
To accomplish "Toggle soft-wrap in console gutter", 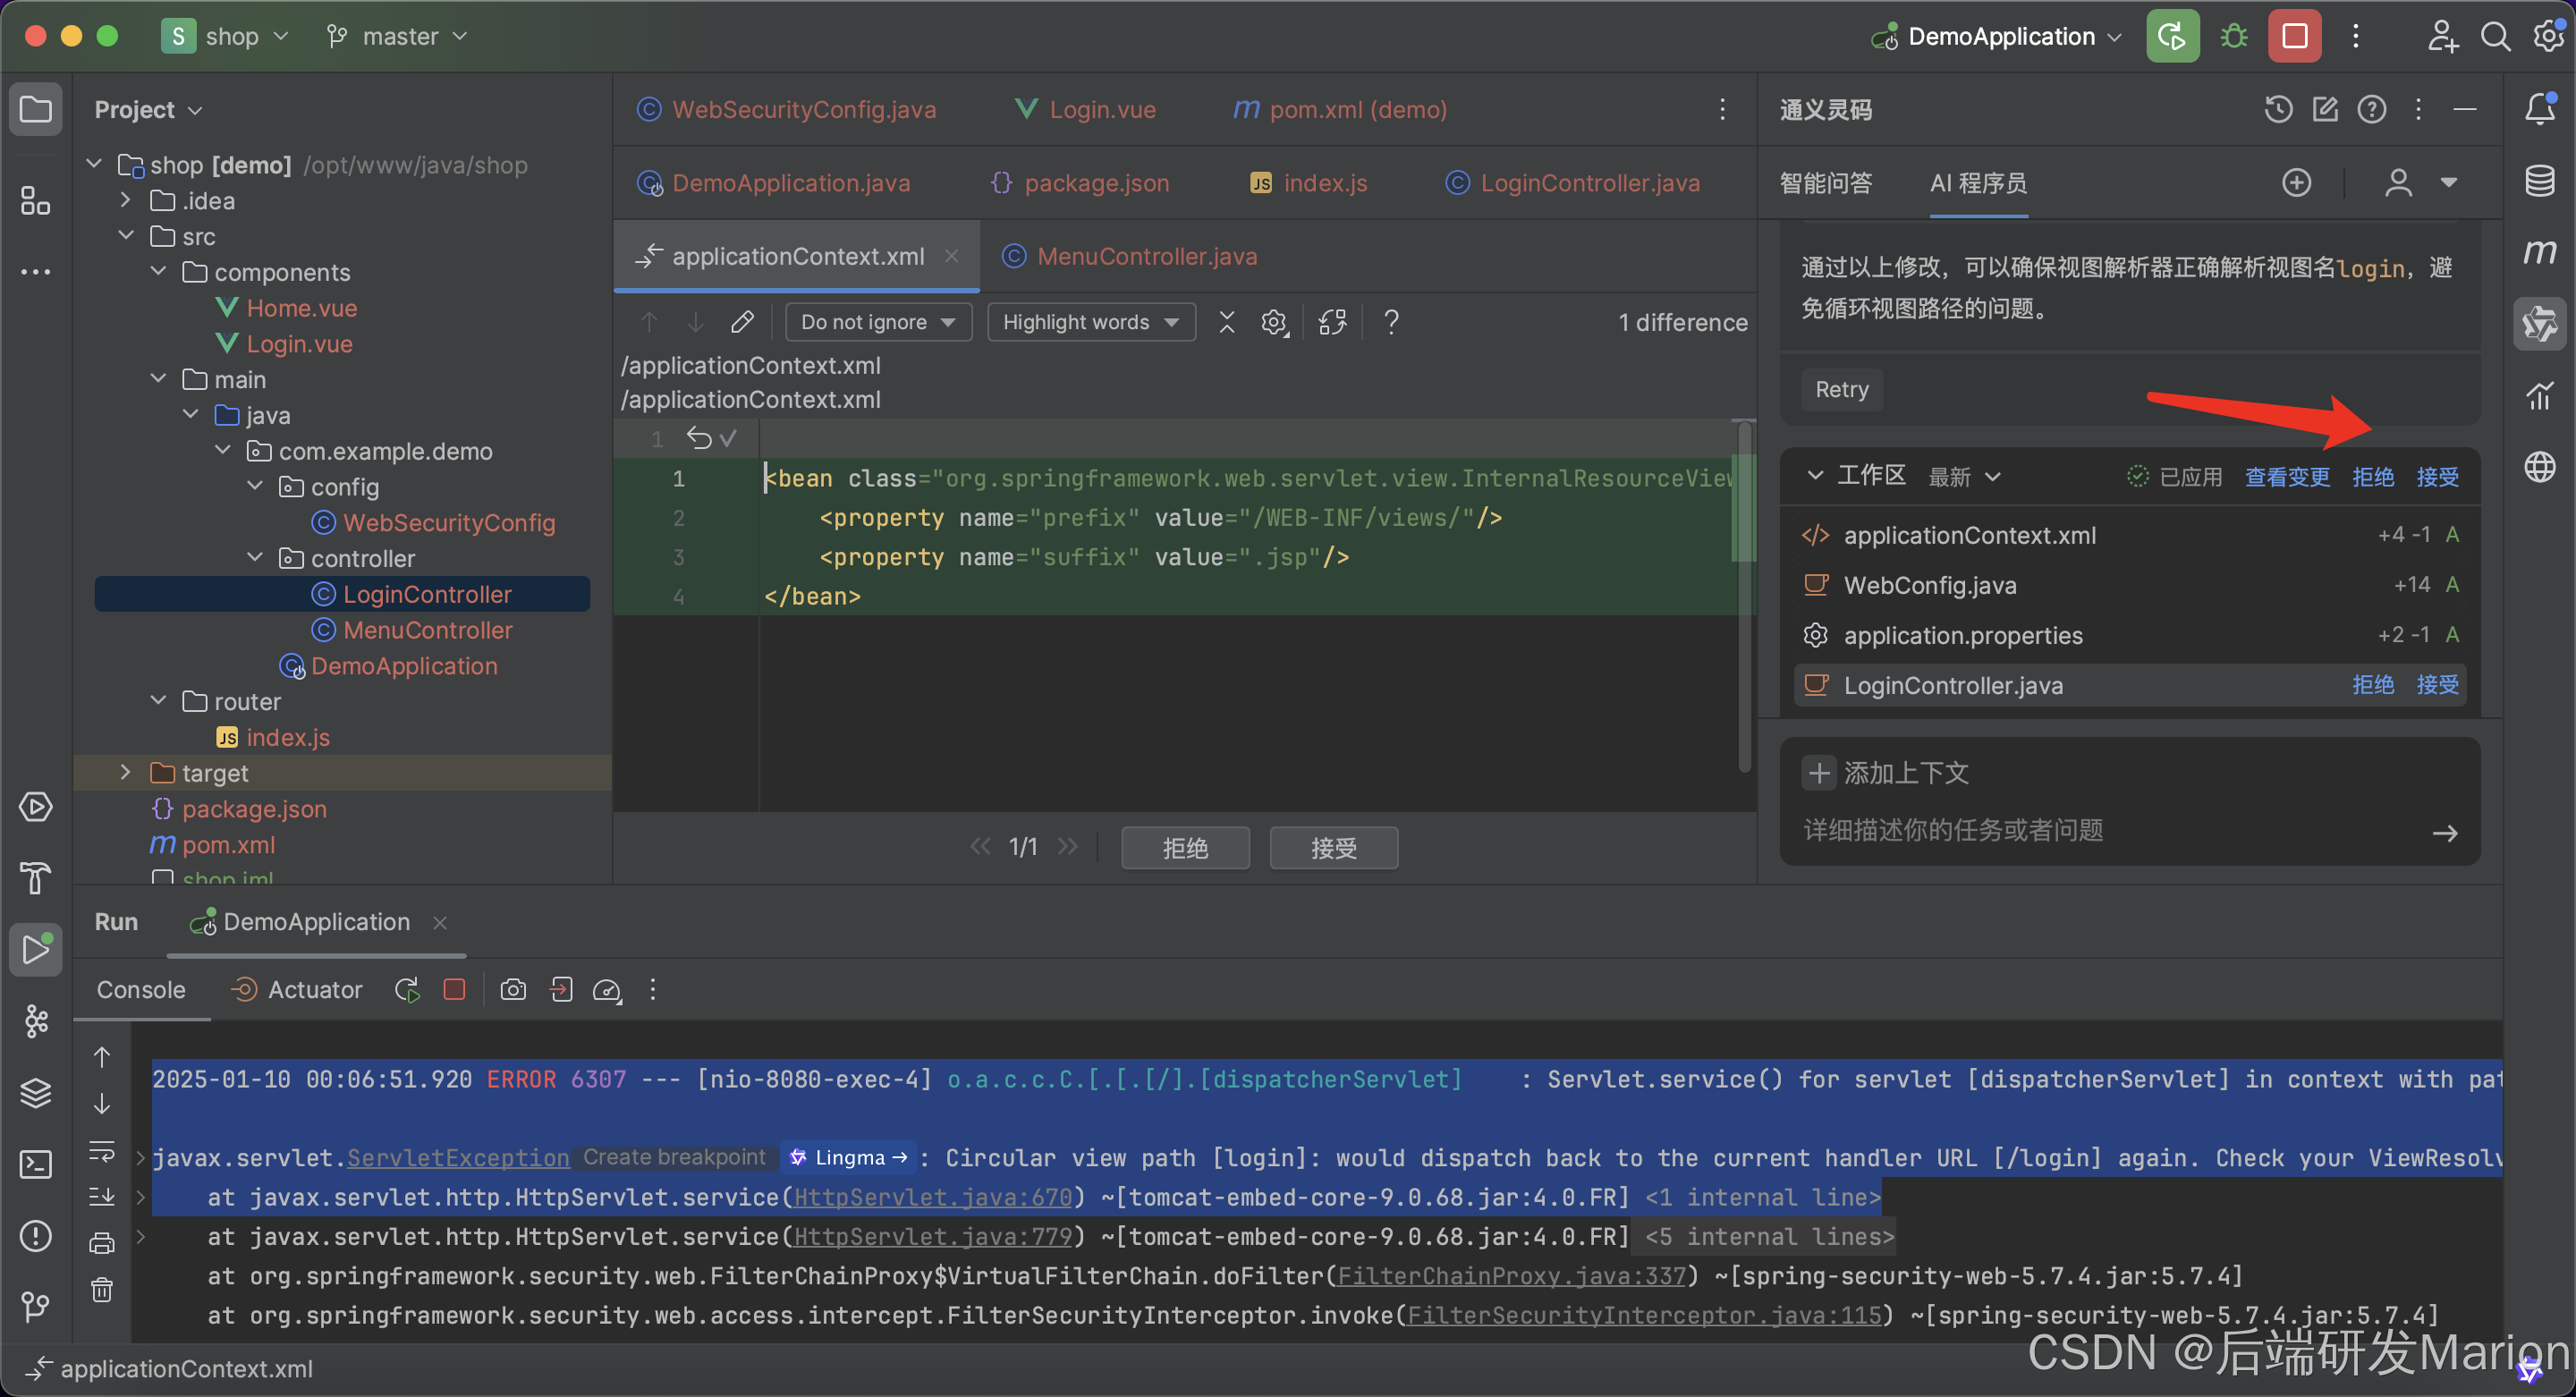I will point(102,1151).
